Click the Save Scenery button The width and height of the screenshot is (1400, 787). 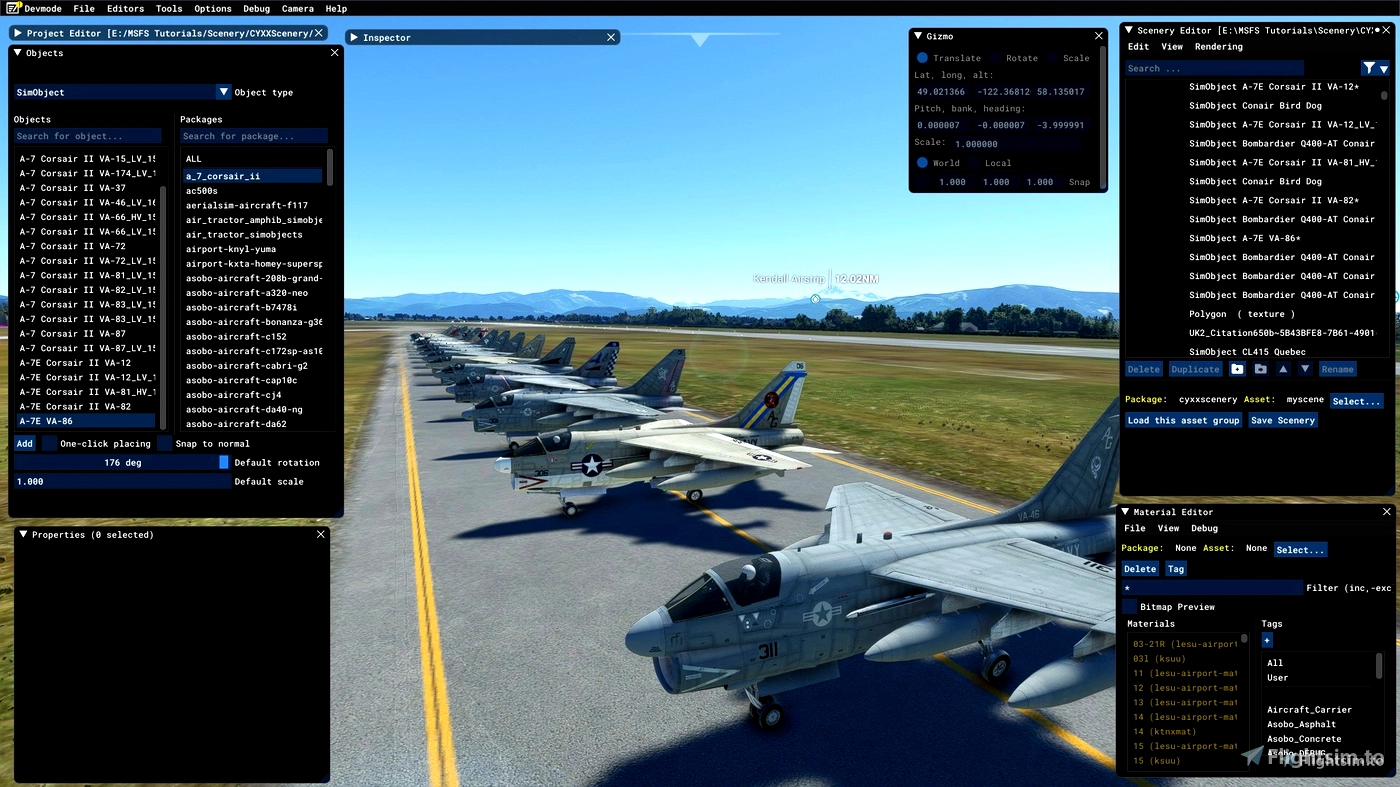click(x=1283, y=420)
